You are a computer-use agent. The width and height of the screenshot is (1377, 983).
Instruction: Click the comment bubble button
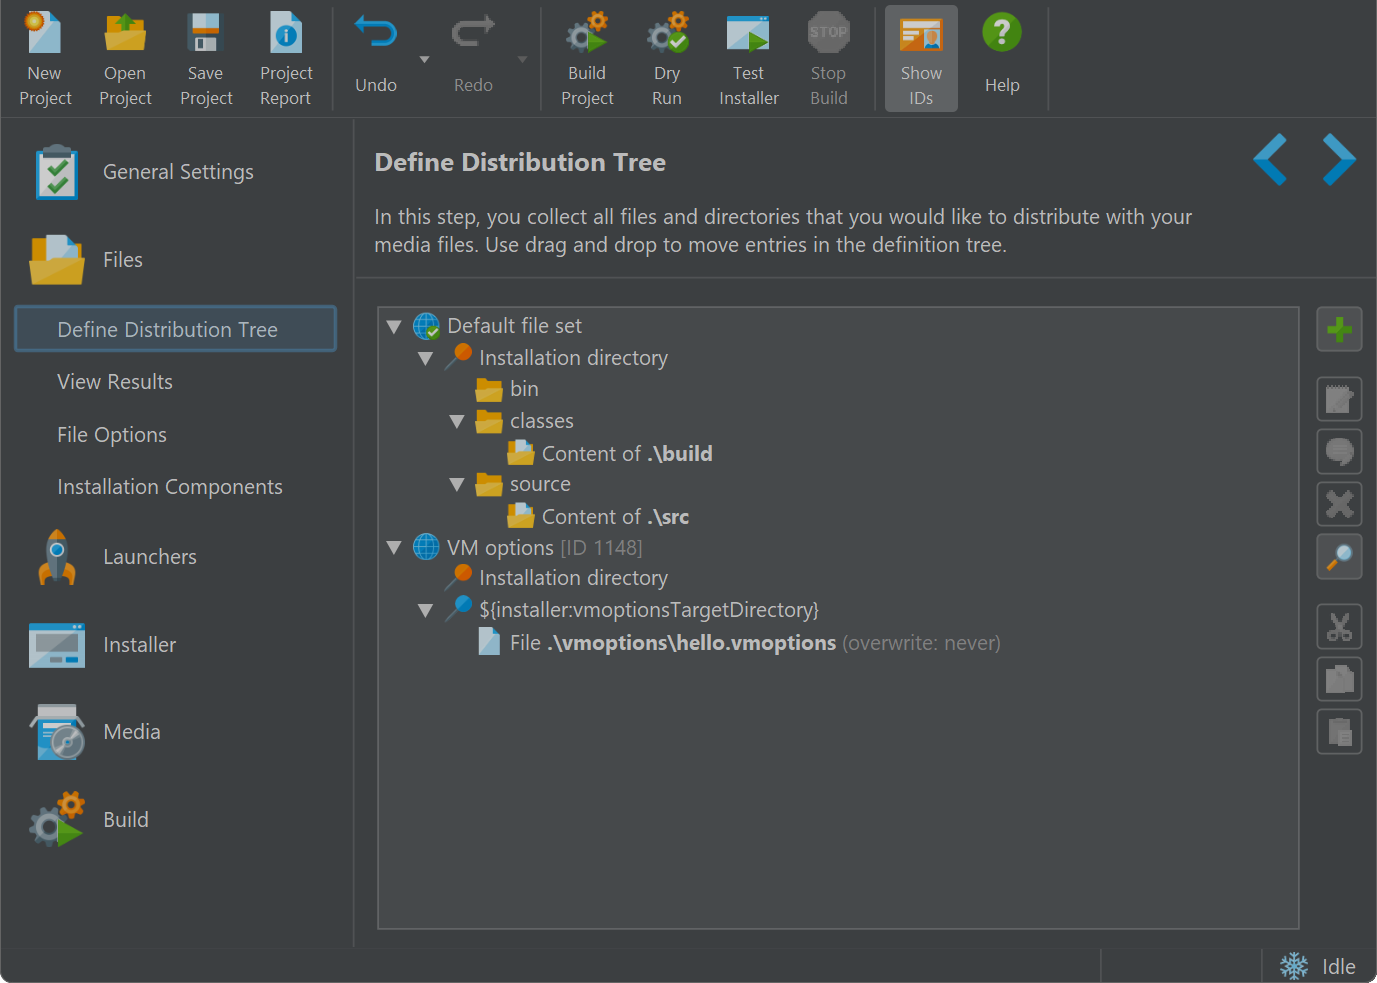pos(1339,452)
